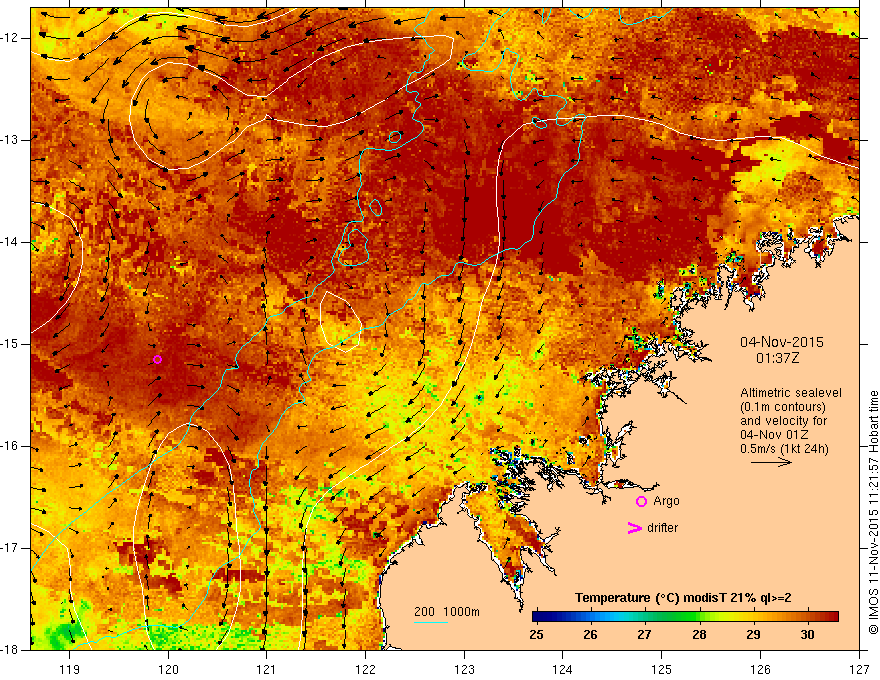Click the "Argo" legend label
This screenshot has height=680, width=880.
(666, 502)
